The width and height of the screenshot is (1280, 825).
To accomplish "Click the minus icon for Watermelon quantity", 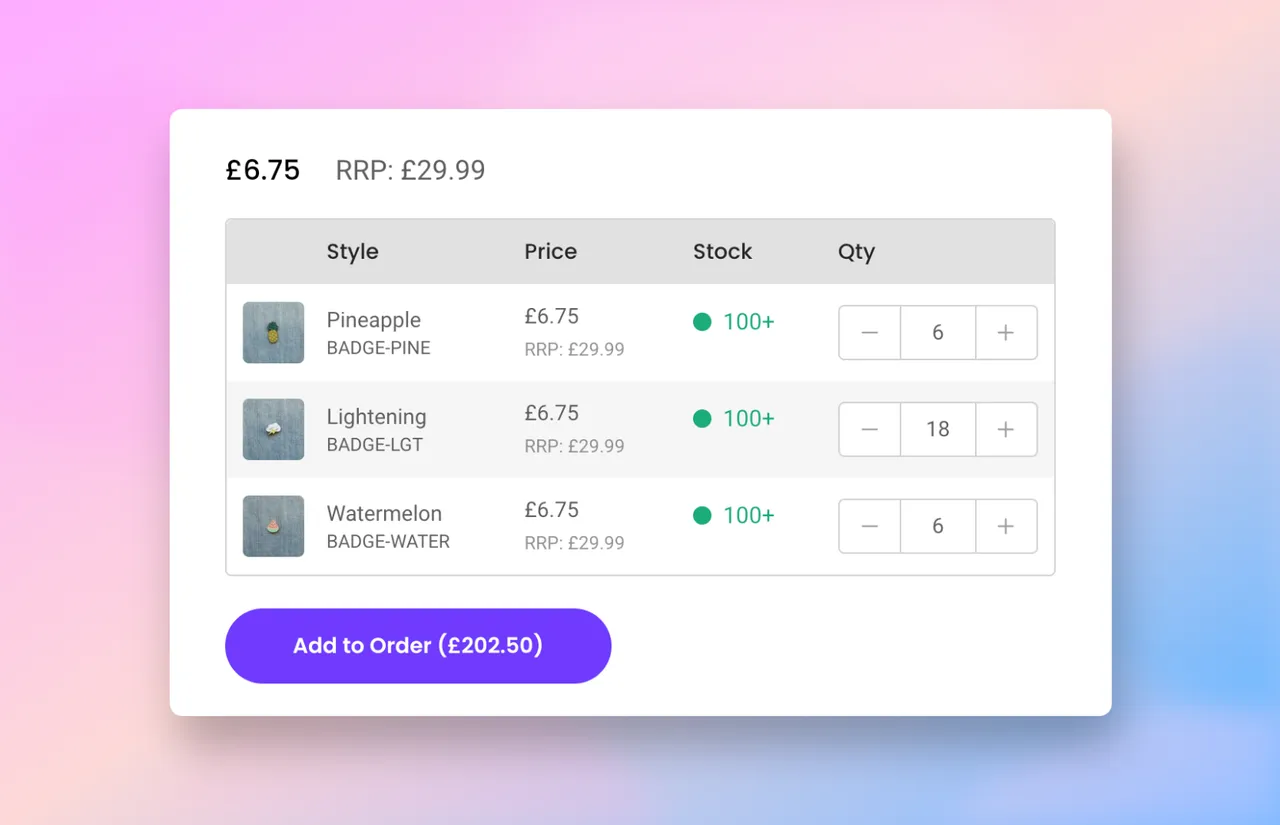I will [869, 526].
